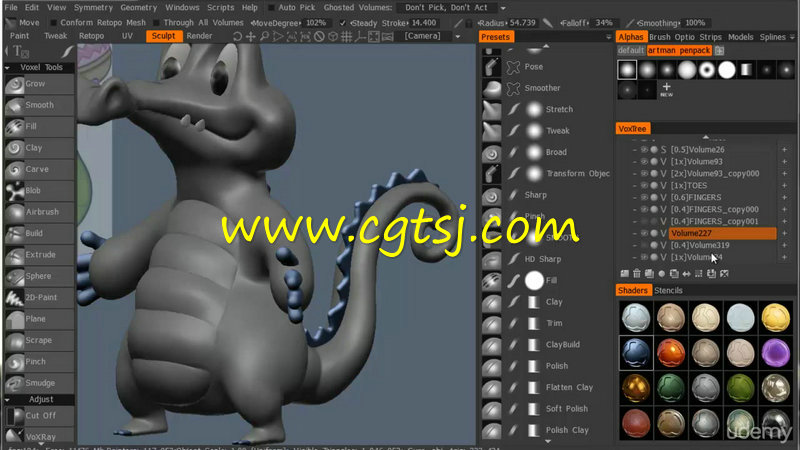Select the Fill tool in Voxel Tools
The image size is (800, 450).
[x=39, y=127]
